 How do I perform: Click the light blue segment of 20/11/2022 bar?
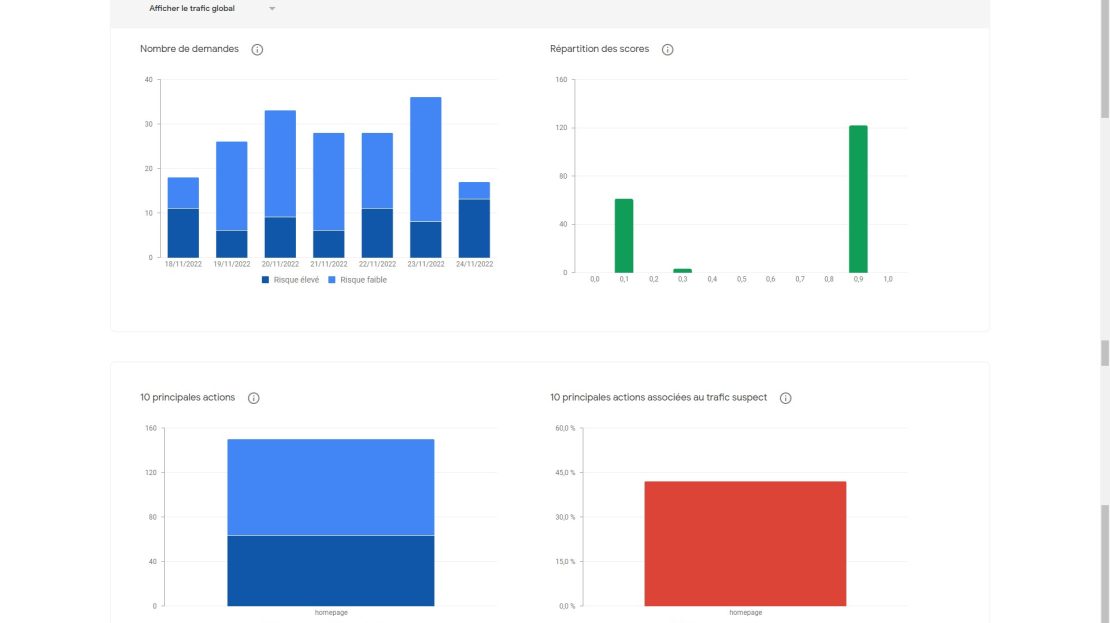[280, 163]
